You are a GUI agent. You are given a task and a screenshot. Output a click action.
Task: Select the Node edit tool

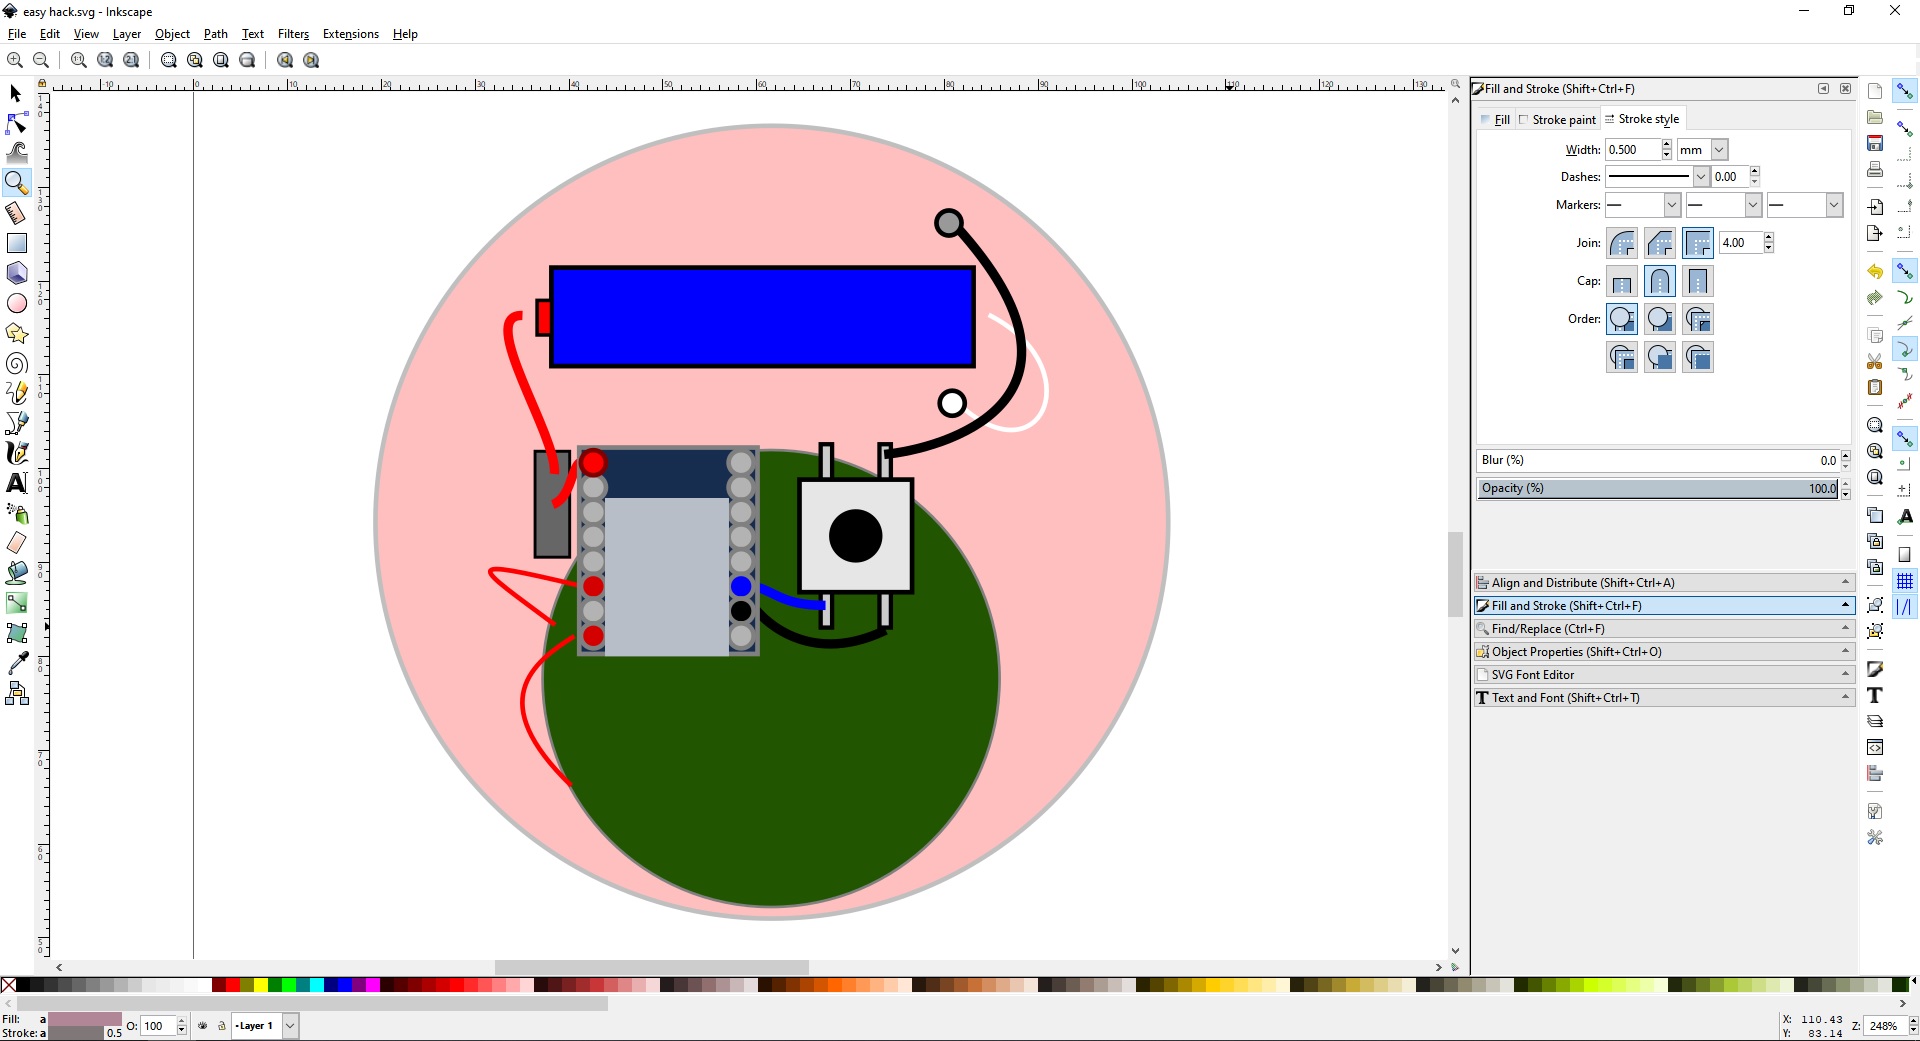17,123
